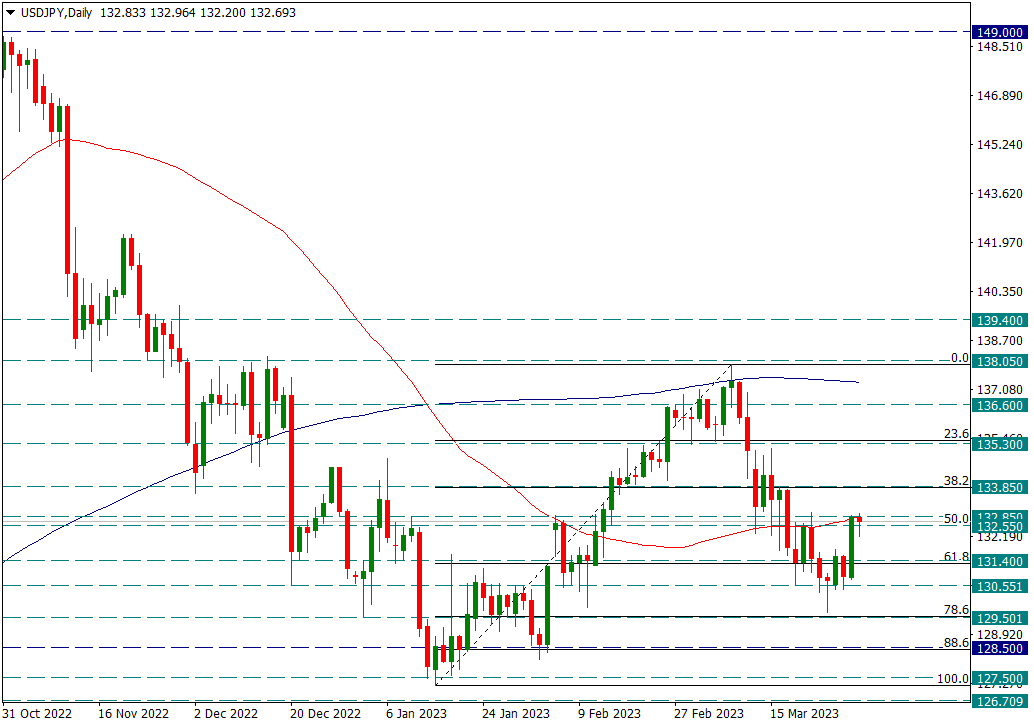Click the USDJPY,Daily chart title
This screenshot has width=1034, height=726.
[x=57, y=13]
